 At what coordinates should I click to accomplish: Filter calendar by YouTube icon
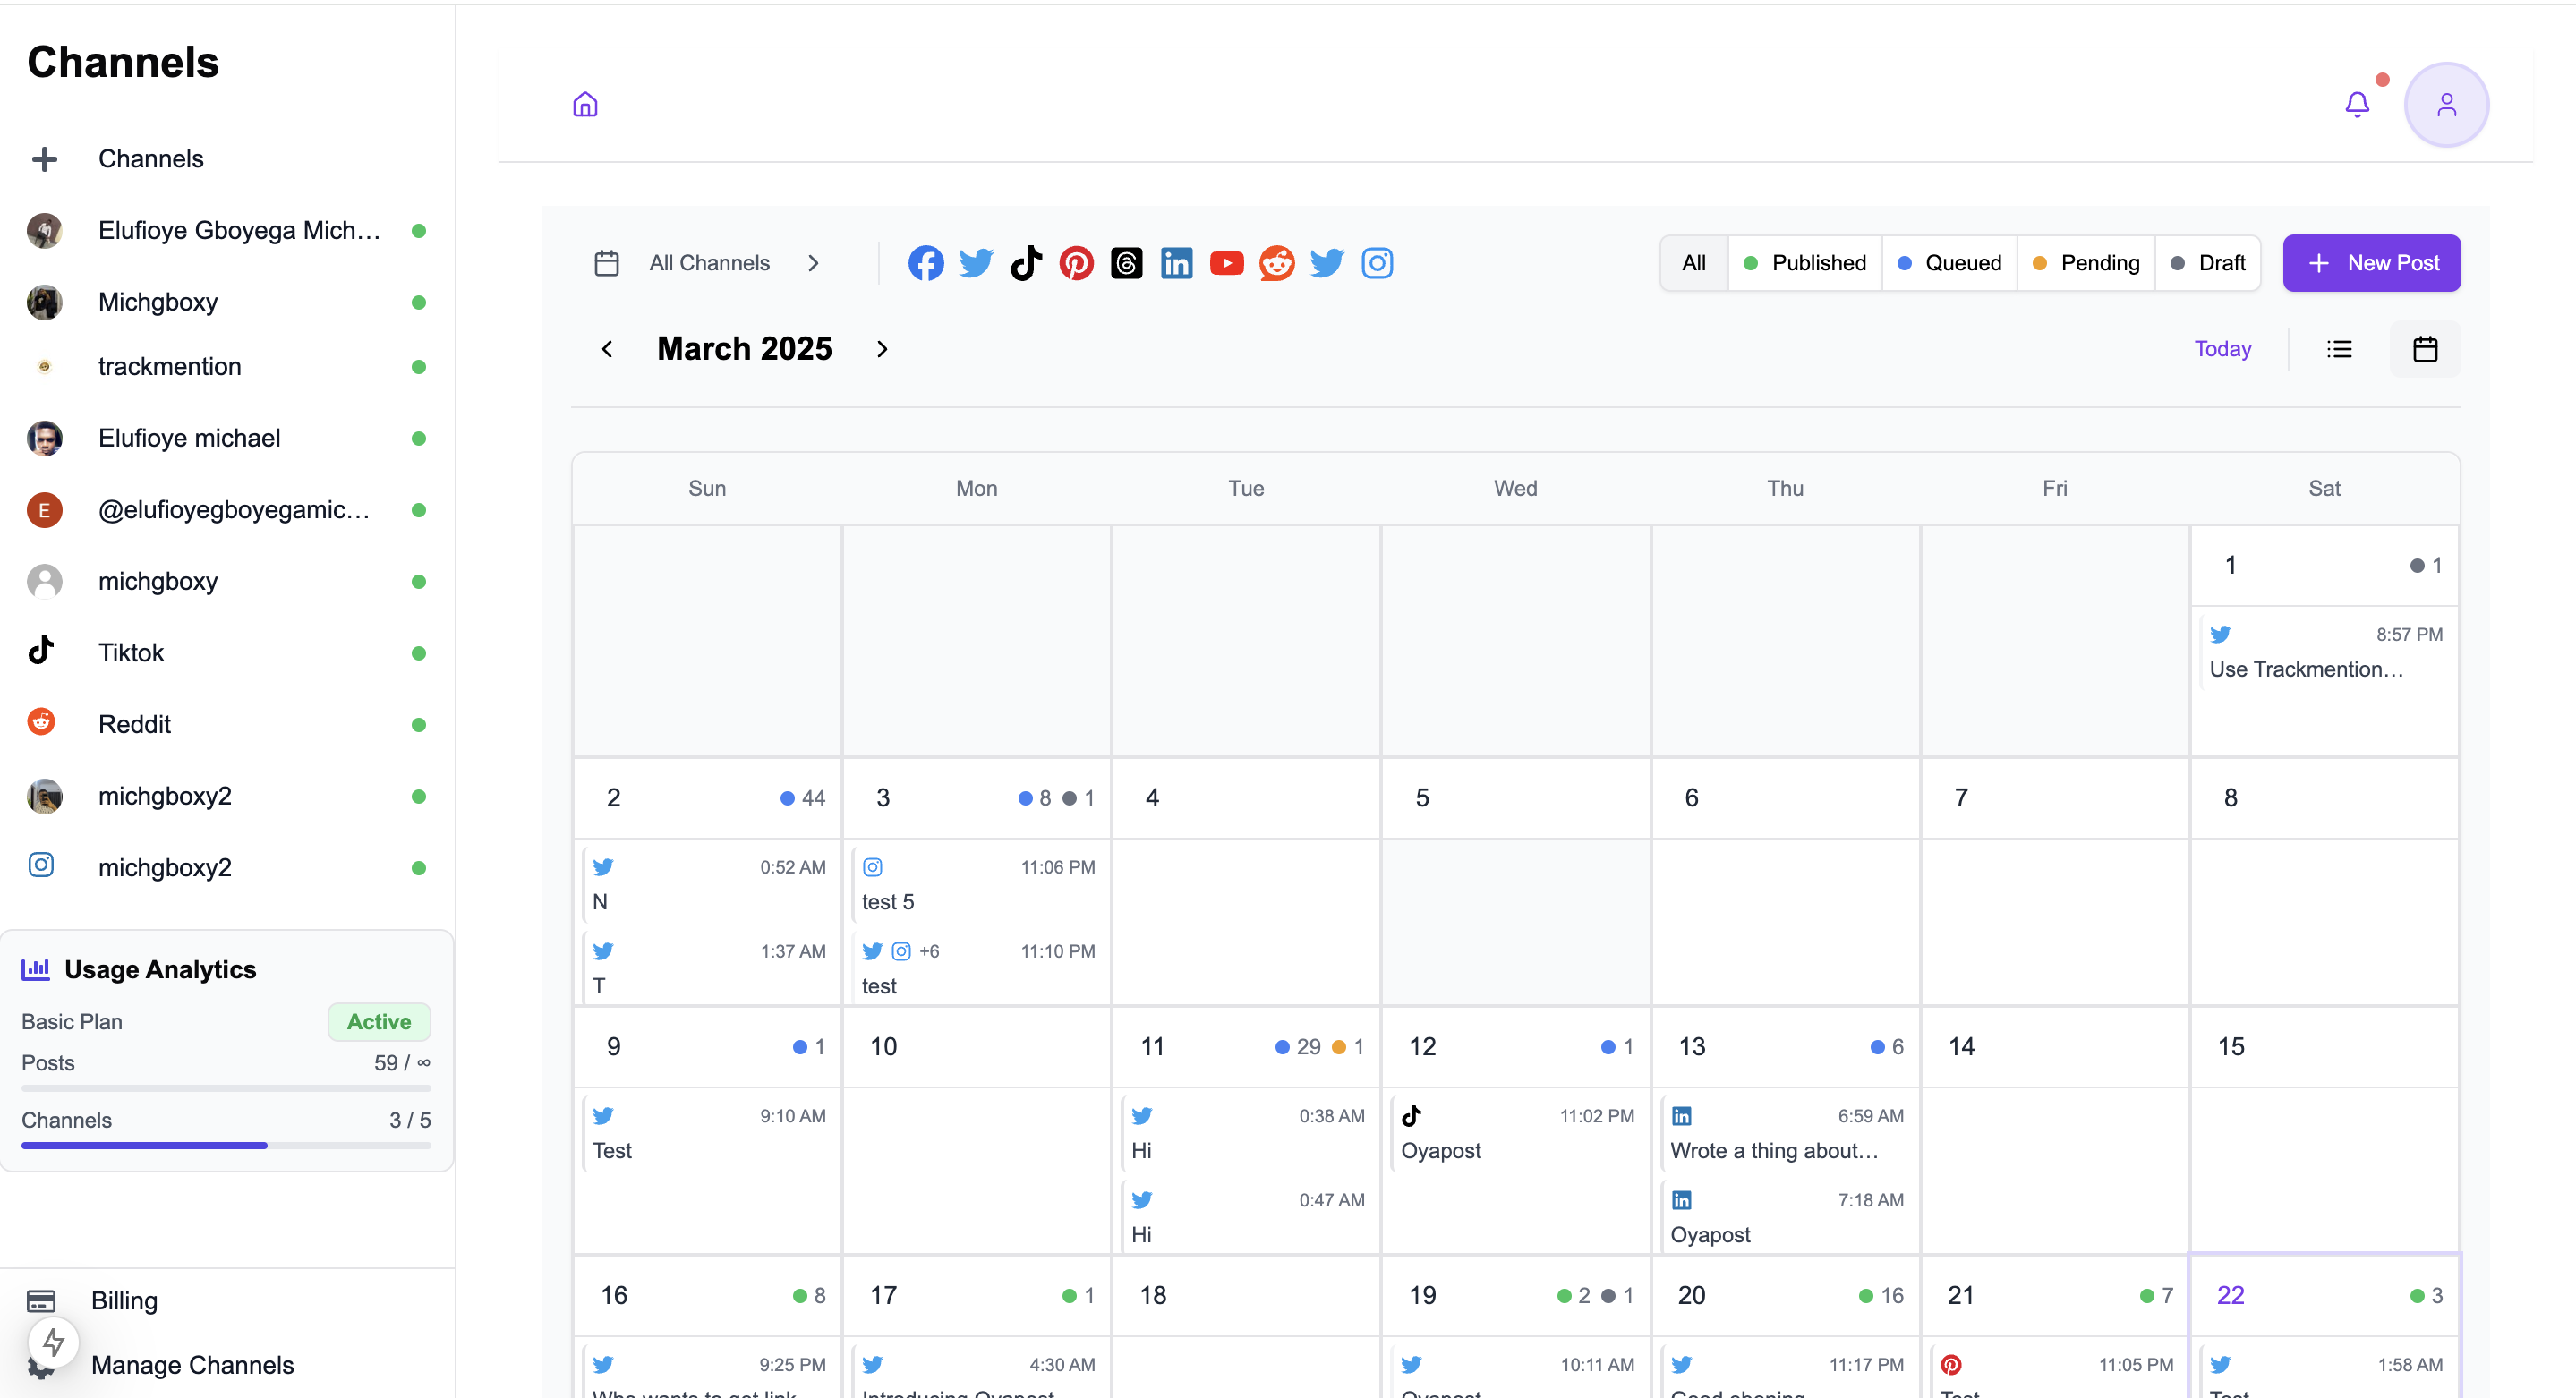click(x=1226, y=263)
